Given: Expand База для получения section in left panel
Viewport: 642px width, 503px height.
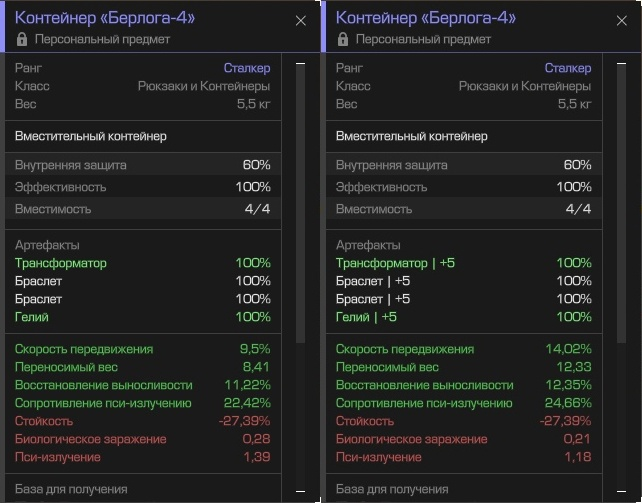Looking at the screenshot, I should pyautogui.click(x=71, y=489).
